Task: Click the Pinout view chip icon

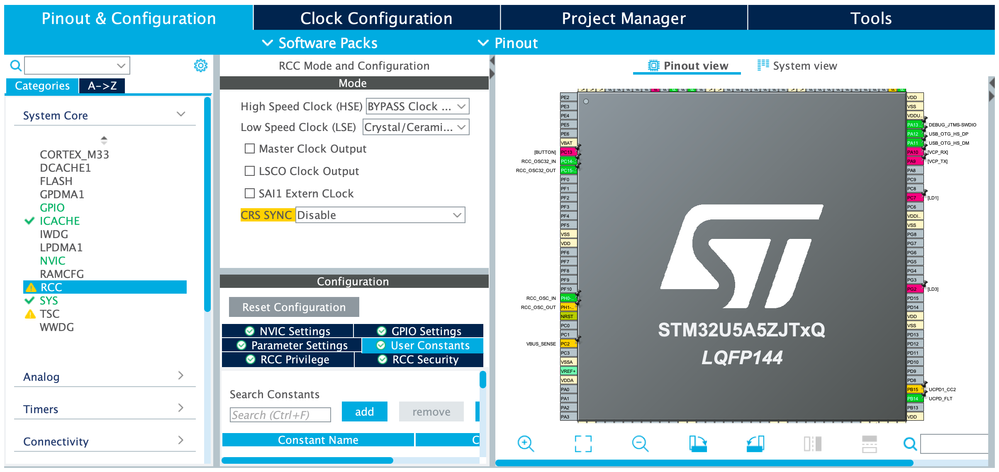Action: 653,66
